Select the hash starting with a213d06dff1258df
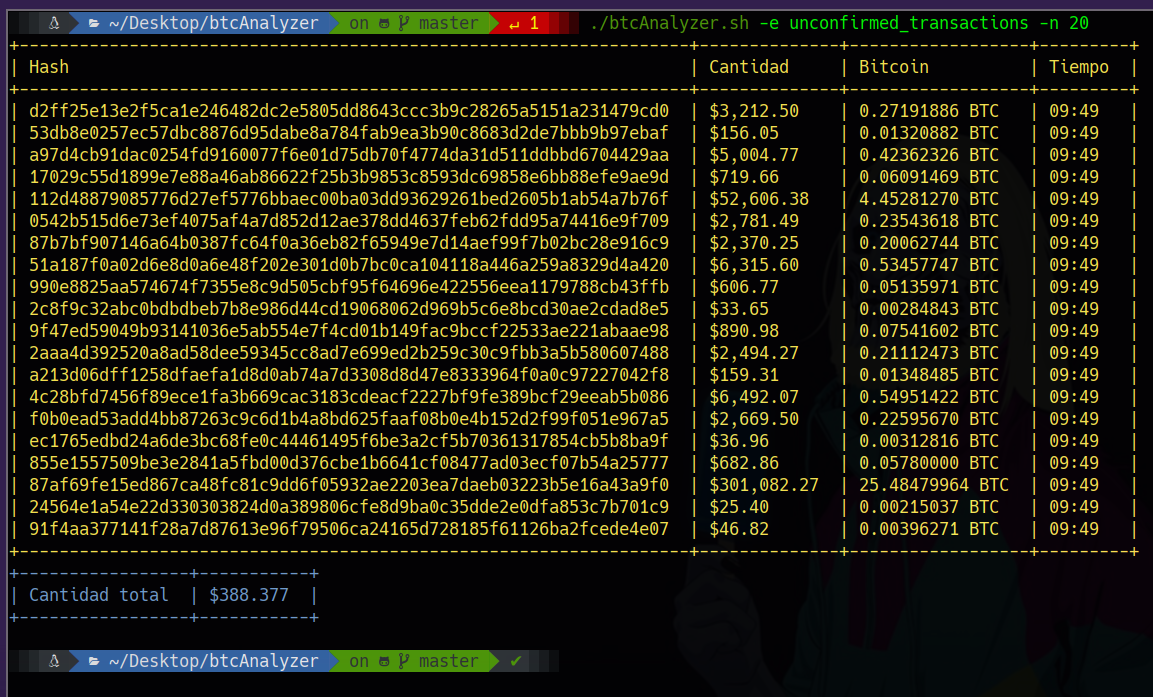The image size is (1153, 697). pyautogui.click(x=349, y=375)
